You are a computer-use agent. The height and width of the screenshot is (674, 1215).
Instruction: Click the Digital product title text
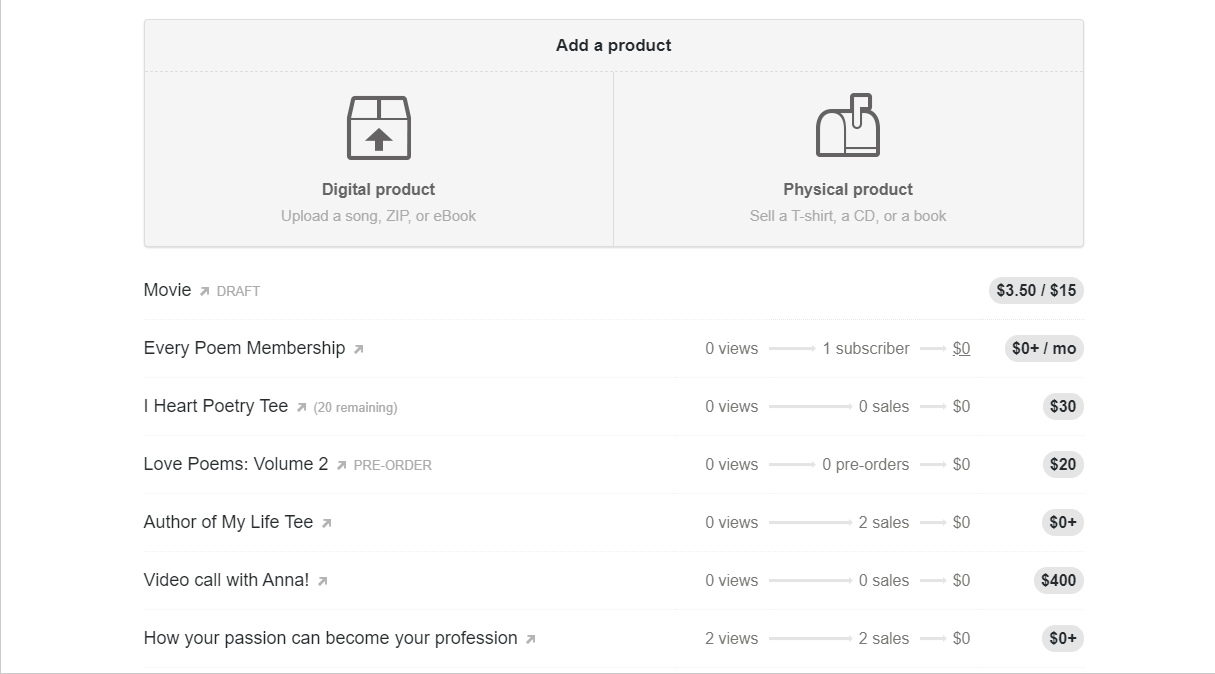tap(378, 189)
